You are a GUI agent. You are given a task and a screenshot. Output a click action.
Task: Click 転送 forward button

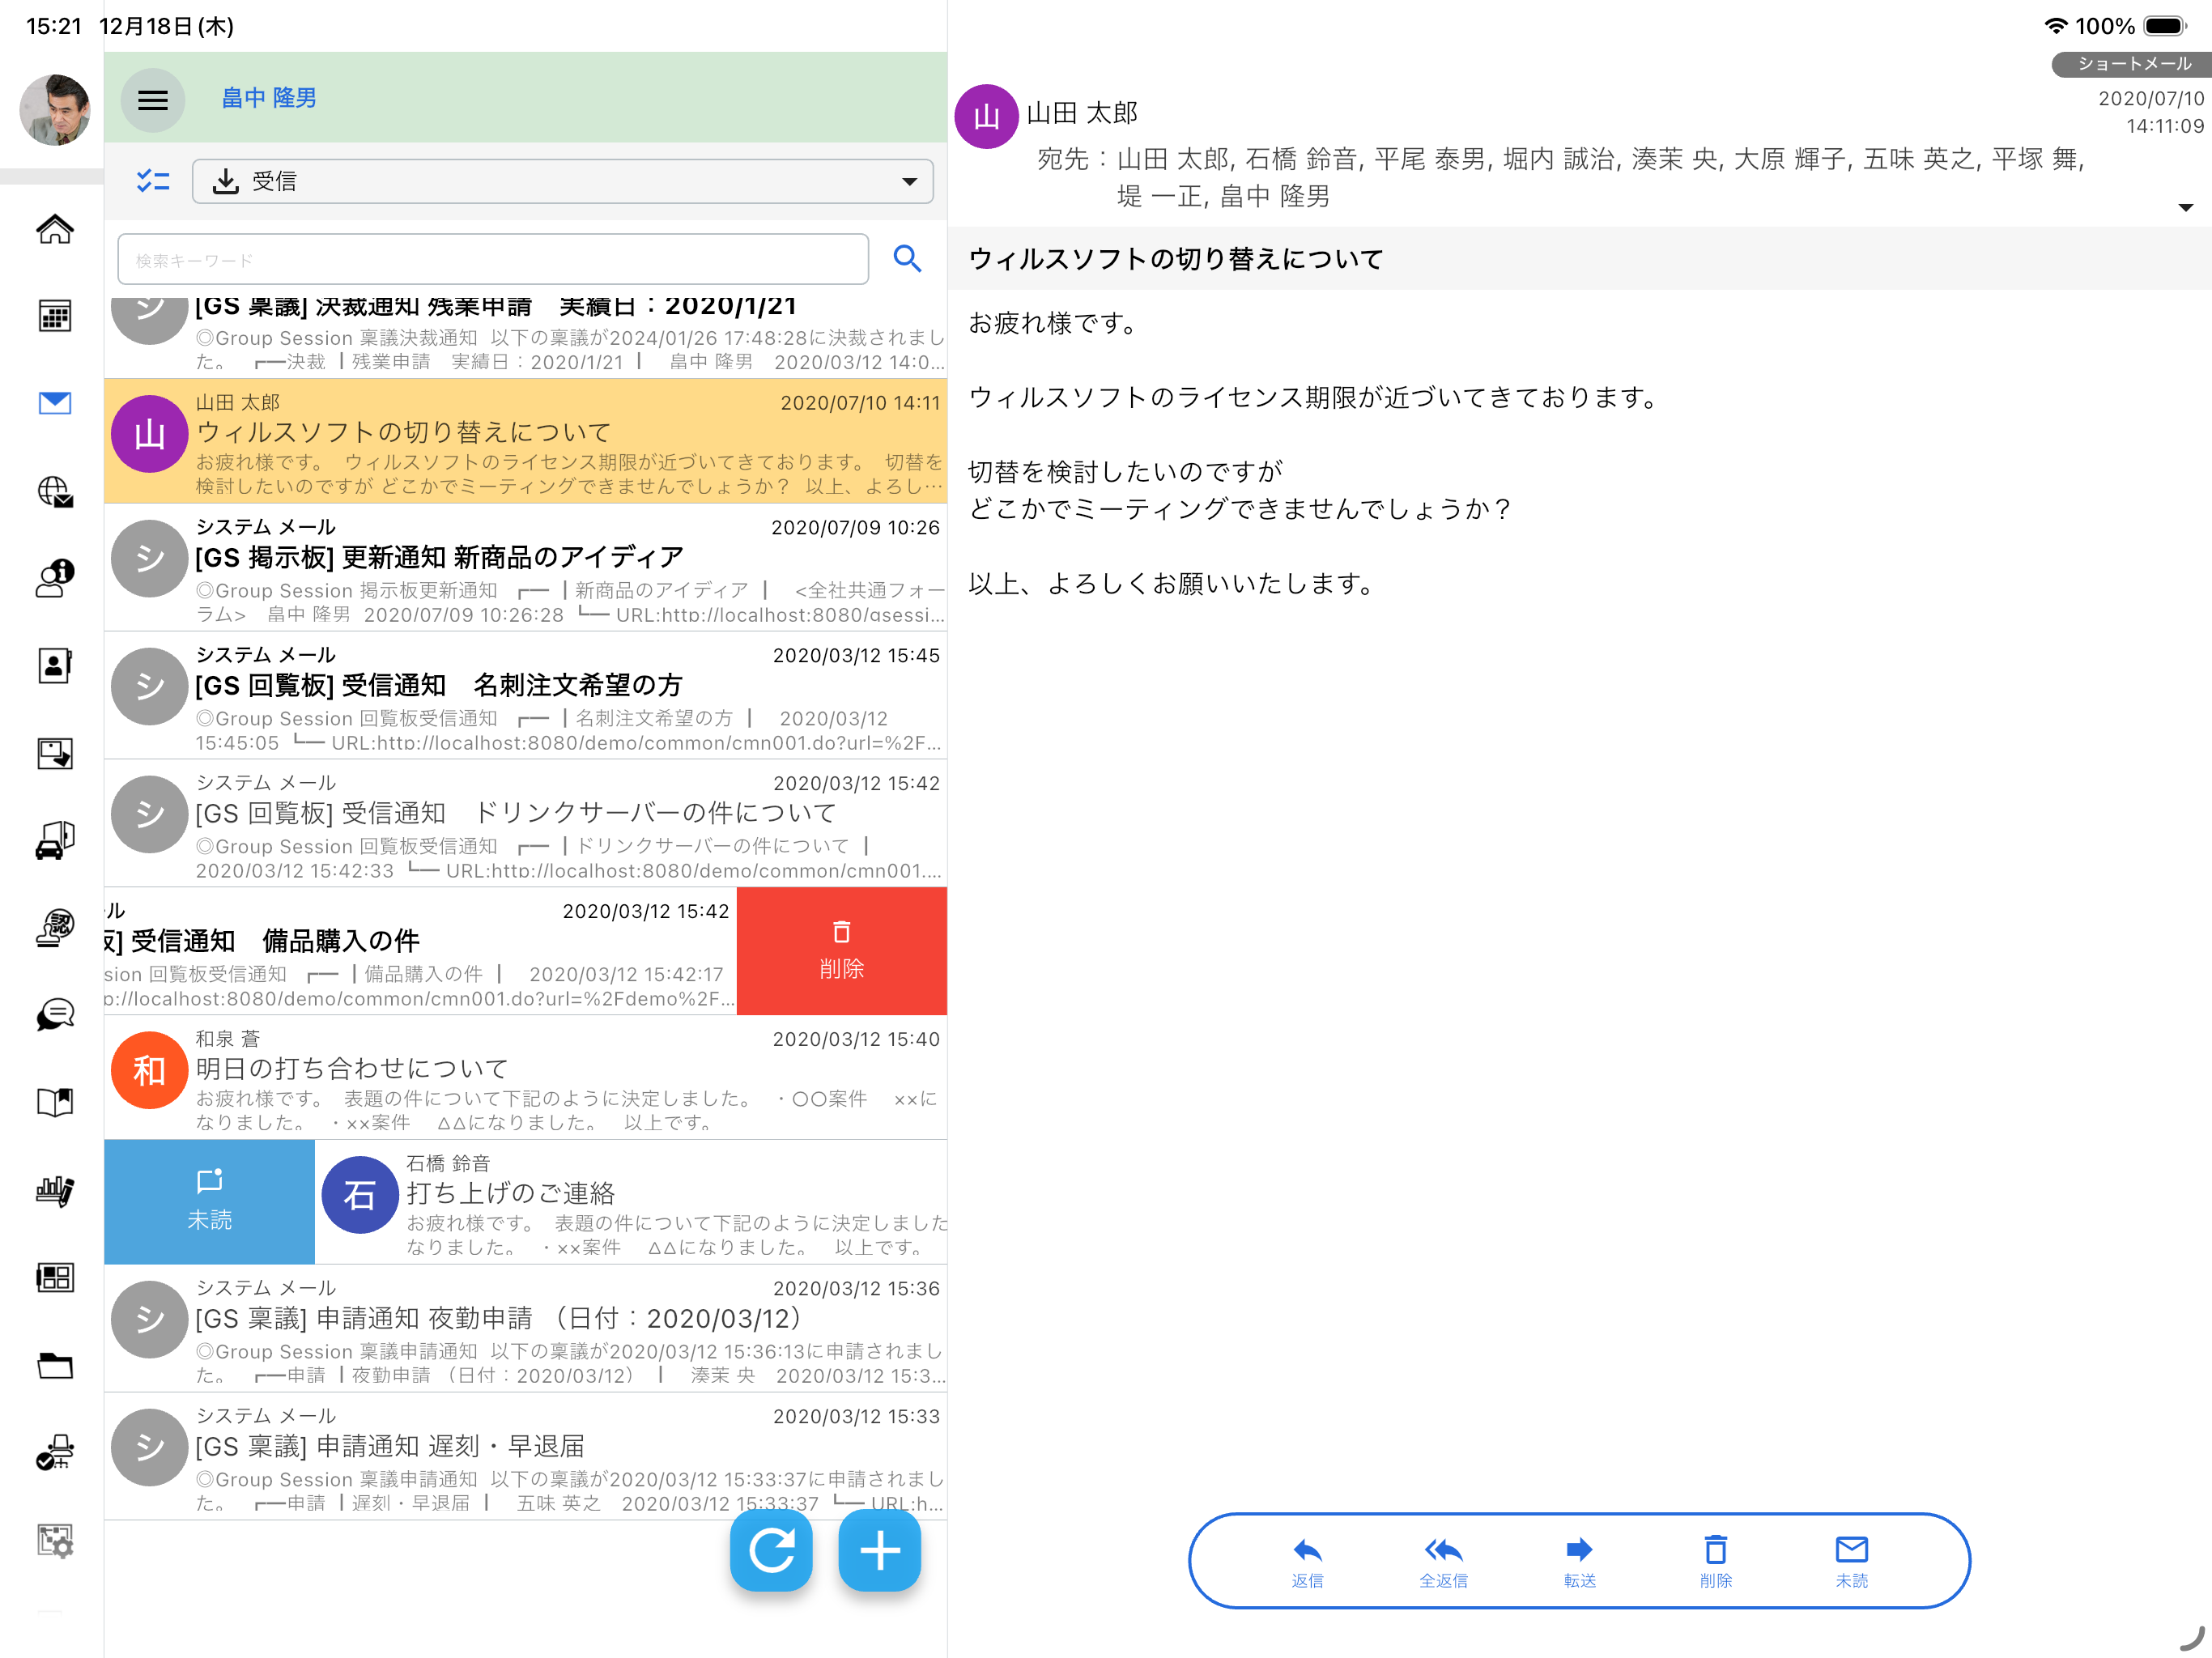(x=1579, y=1561)
